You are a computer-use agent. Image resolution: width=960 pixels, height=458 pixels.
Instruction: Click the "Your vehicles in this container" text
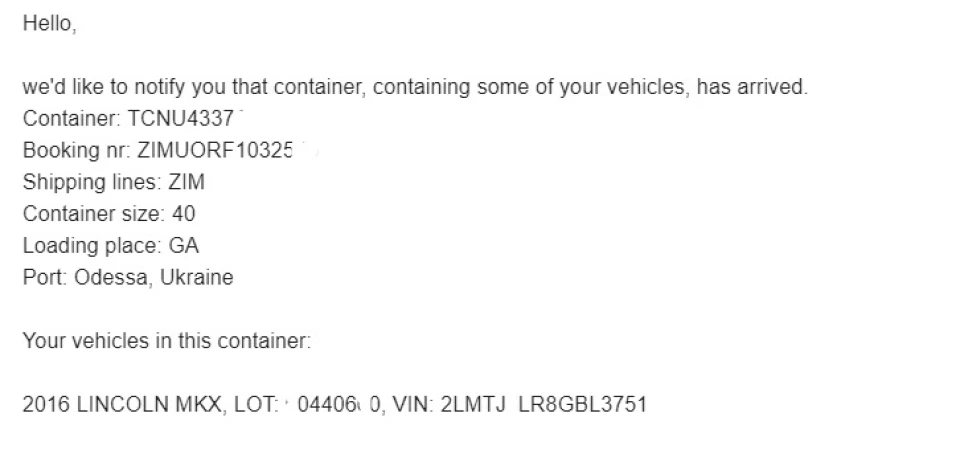point(165,341)
